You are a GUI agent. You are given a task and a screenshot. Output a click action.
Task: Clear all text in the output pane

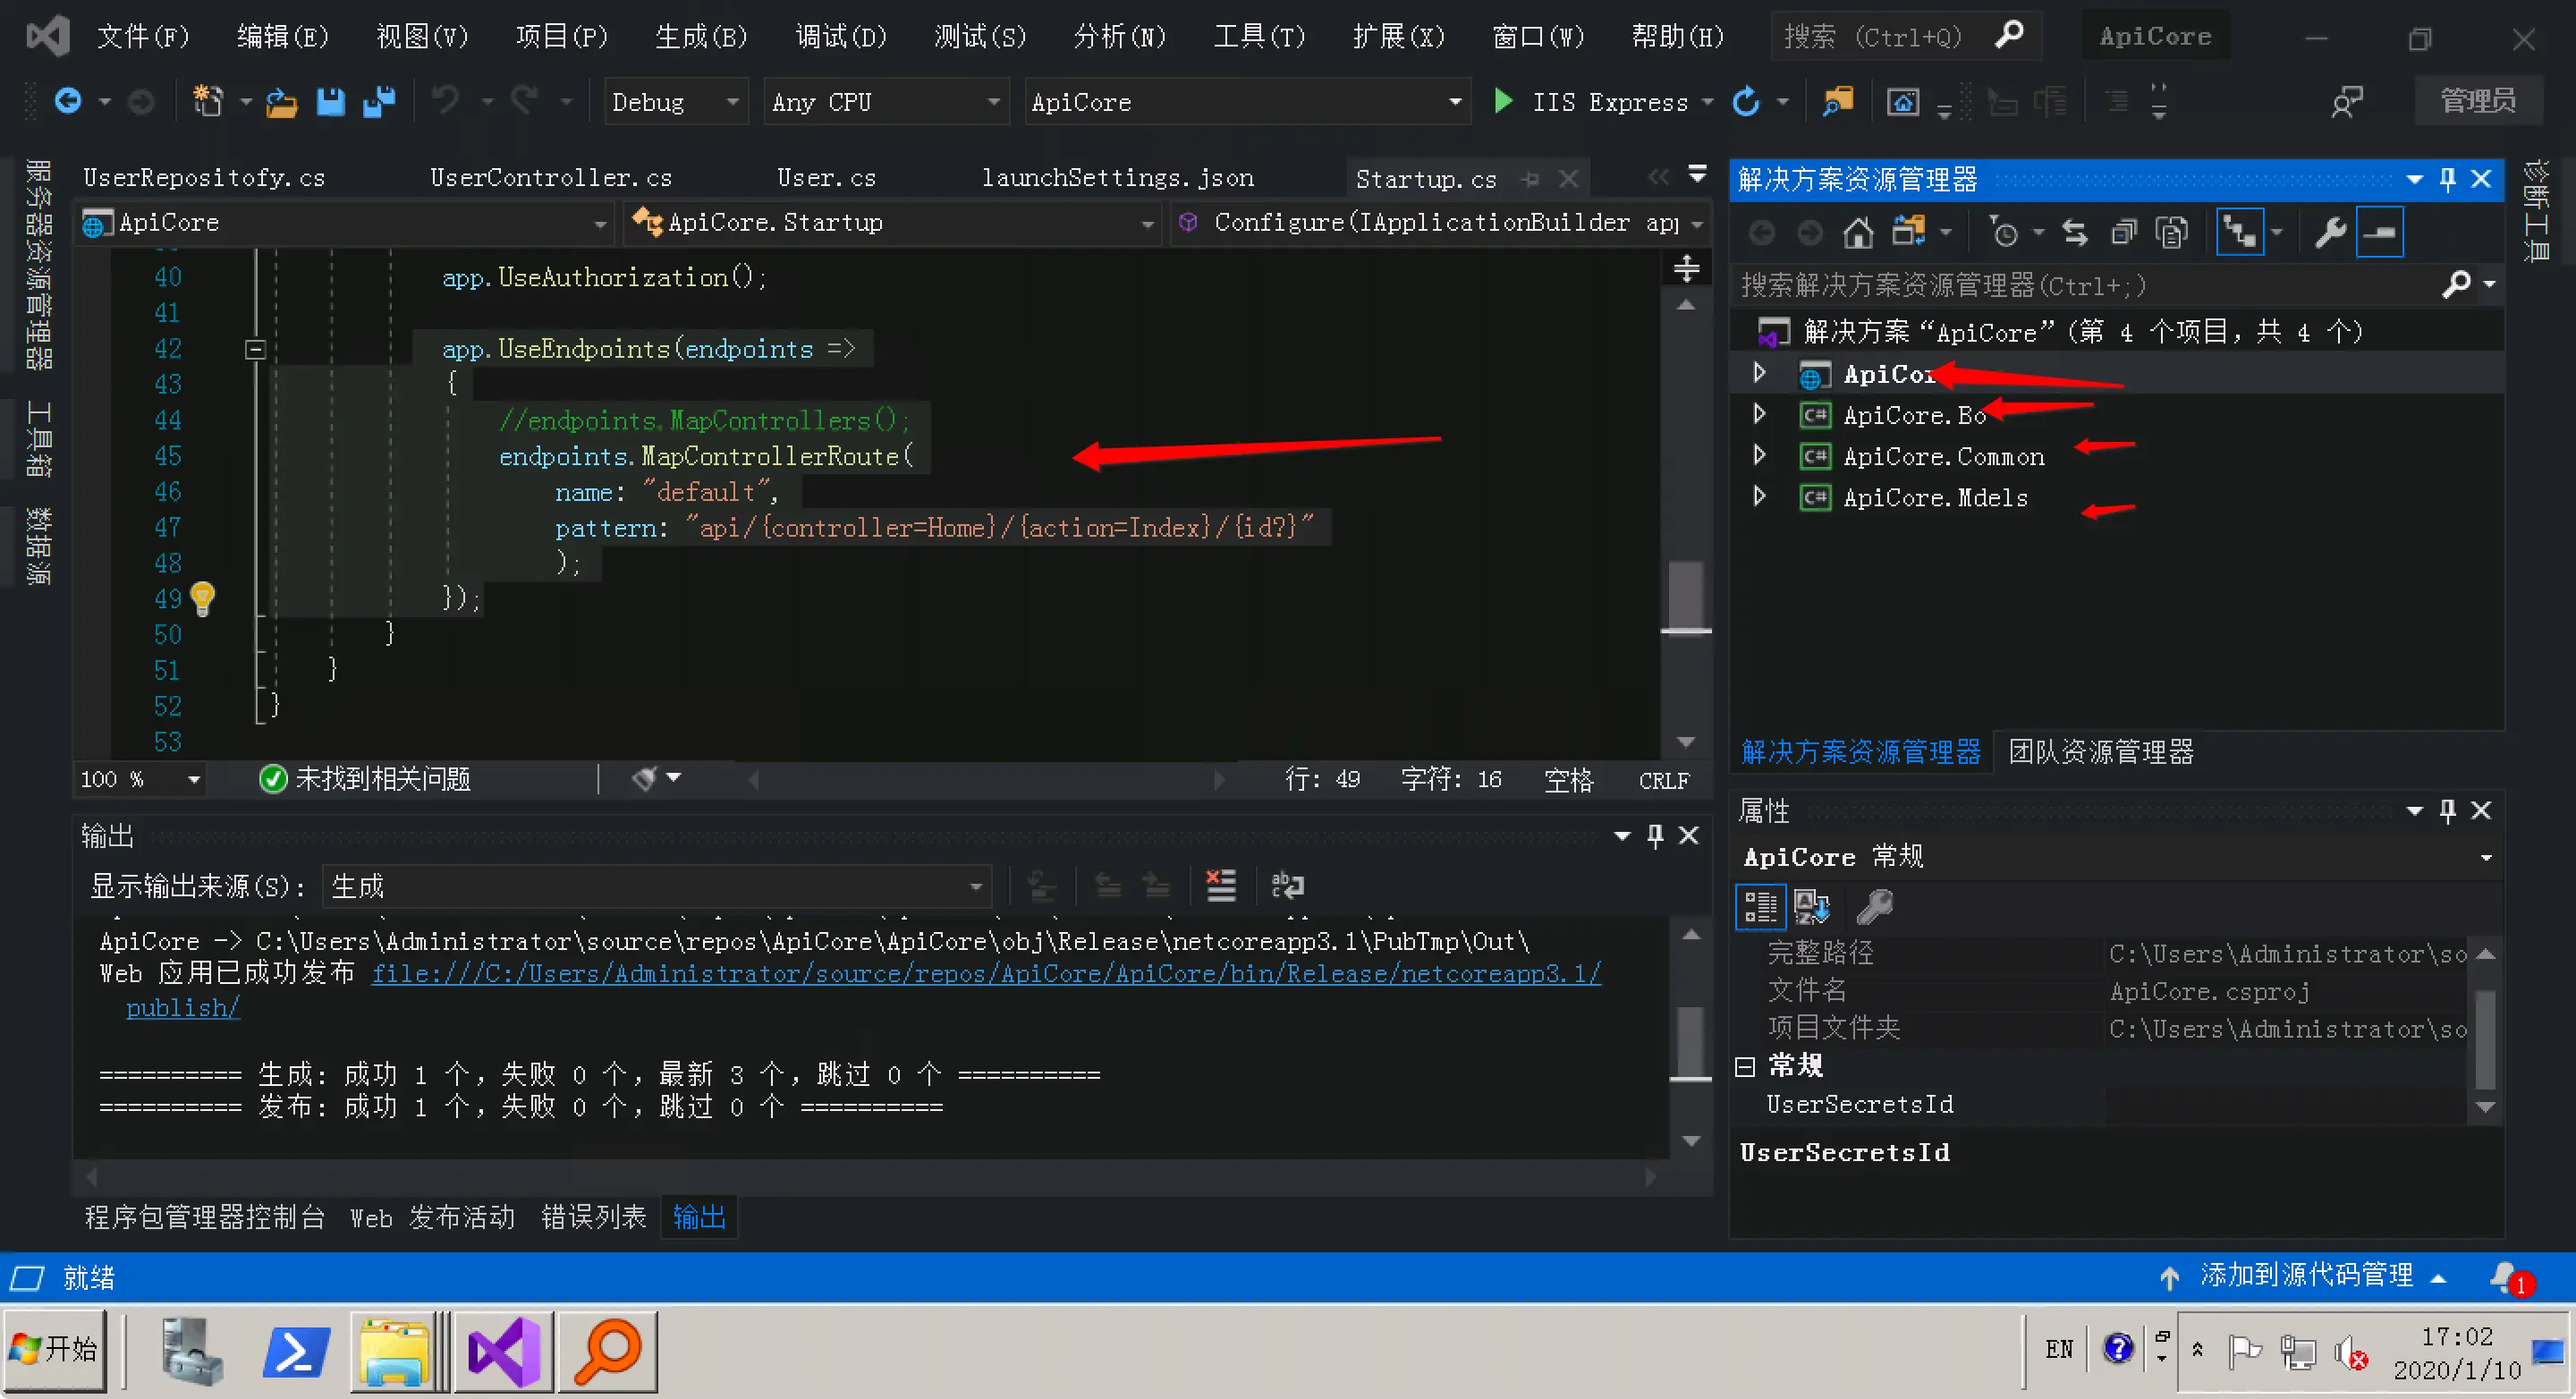(1220, 886)
